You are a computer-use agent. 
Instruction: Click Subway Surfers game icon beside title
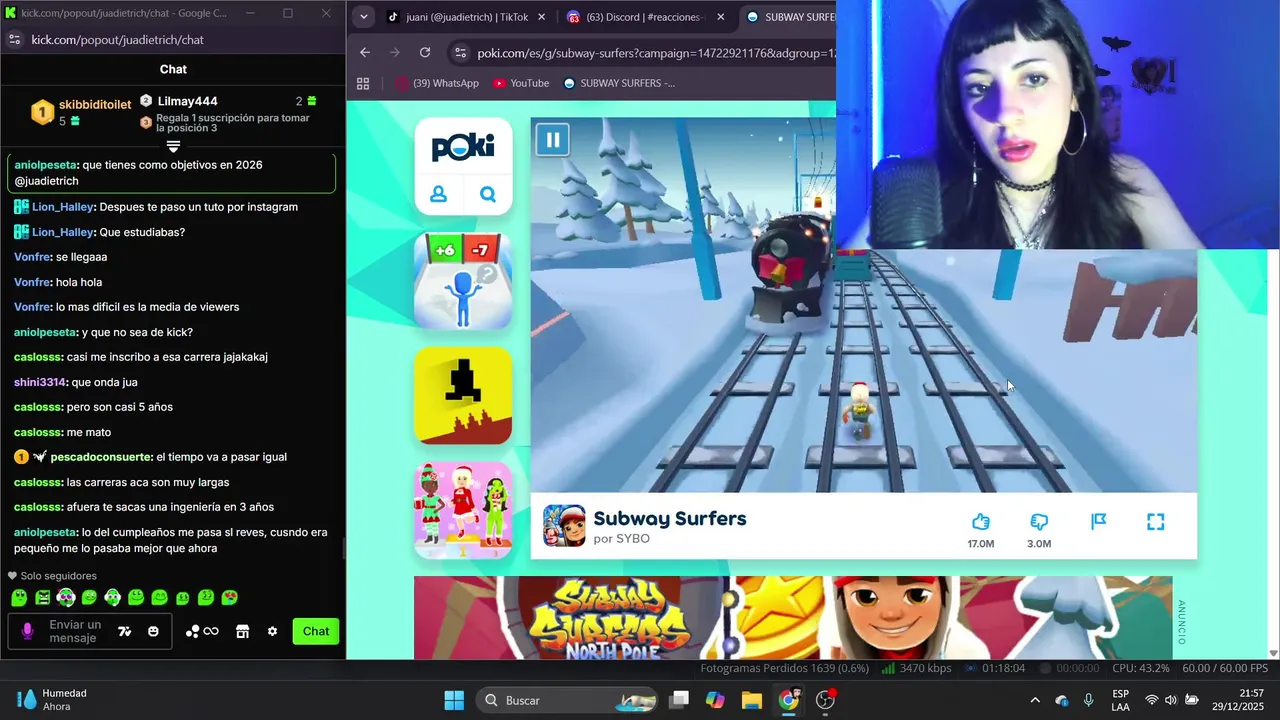564,525
